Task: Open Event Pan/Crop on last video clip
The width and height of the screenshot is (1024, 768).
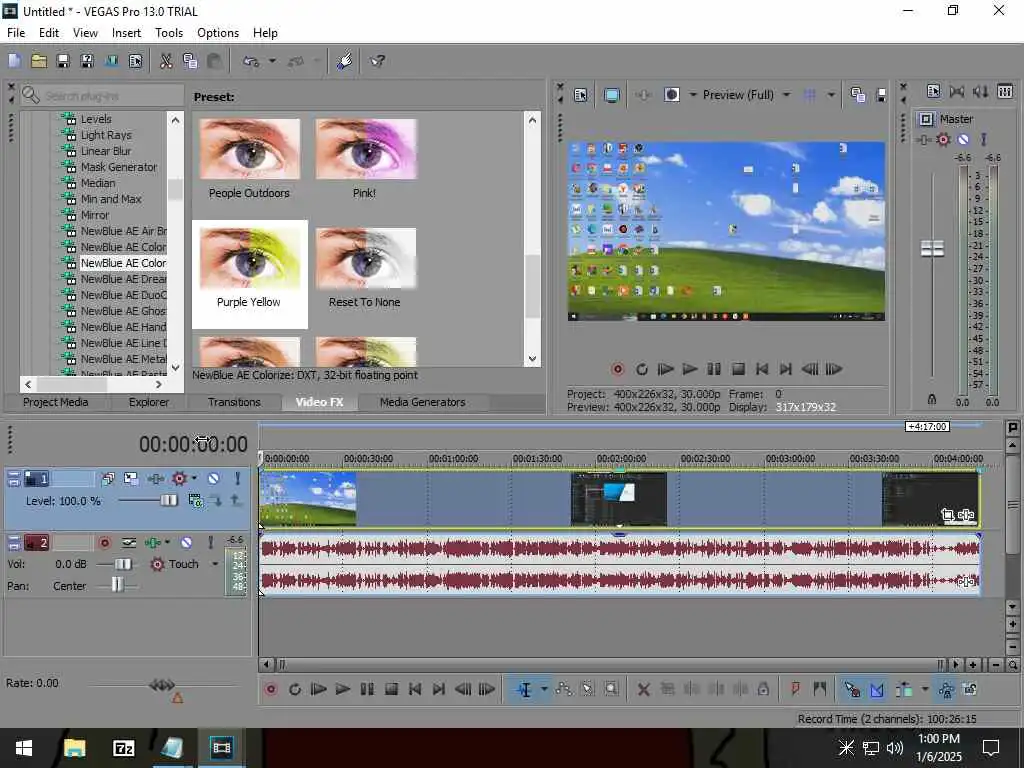Action: [948, 515]
